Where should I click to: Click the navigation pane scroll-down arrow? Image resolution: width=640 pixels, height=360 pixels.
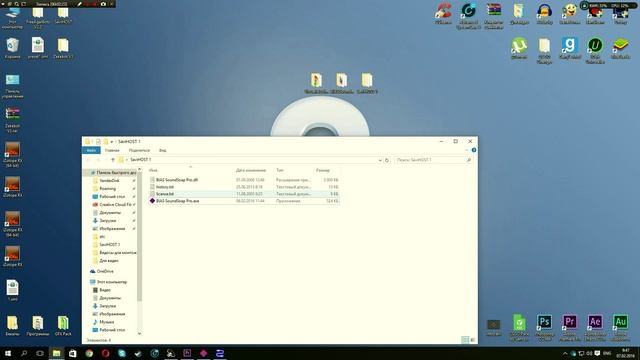139,333
